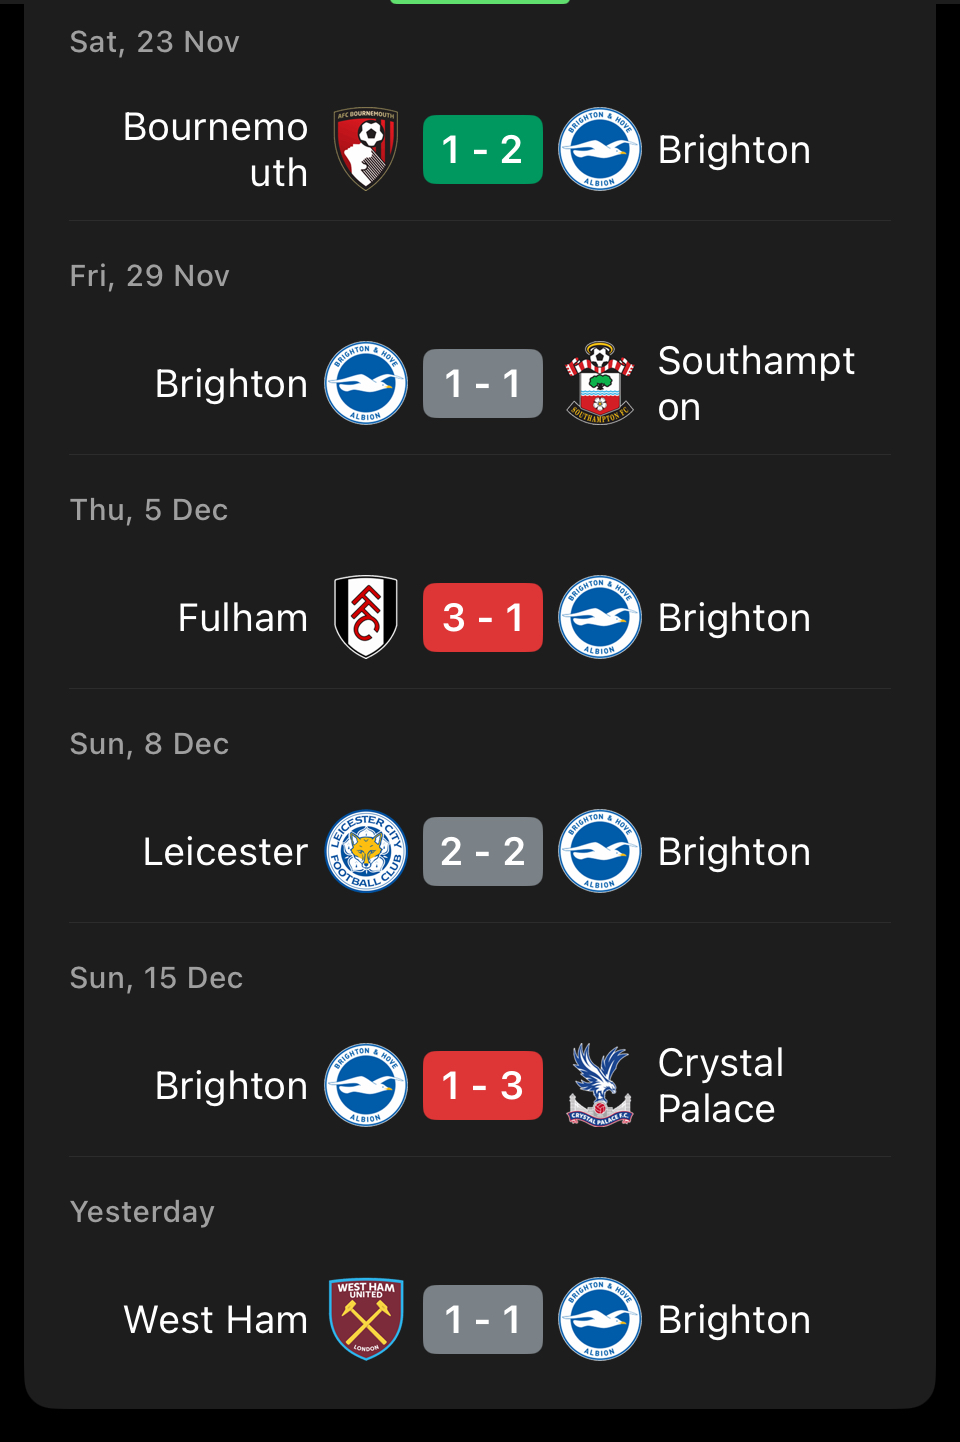Select the Southampton team name
Viewport: 960px width, 1442px height.
pos(756,384)
